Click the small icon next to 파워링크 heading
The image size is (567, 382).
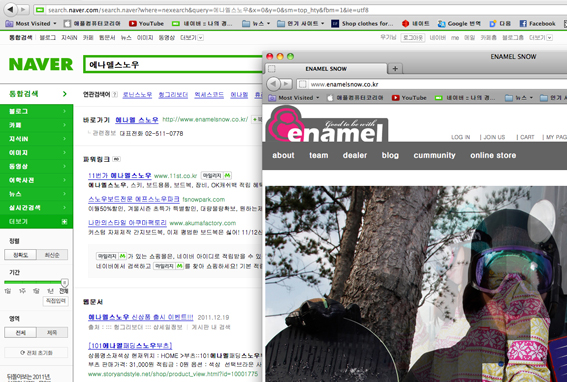pyautogui.click(x=116, y=159)
